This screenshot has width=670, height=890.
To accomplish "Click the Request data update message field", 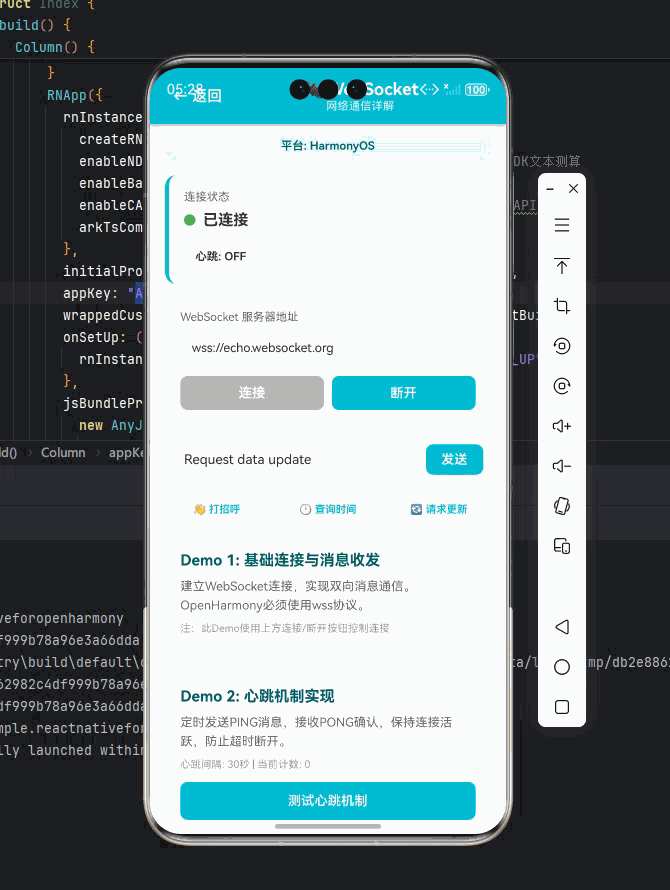I will [x=301, y=459].
